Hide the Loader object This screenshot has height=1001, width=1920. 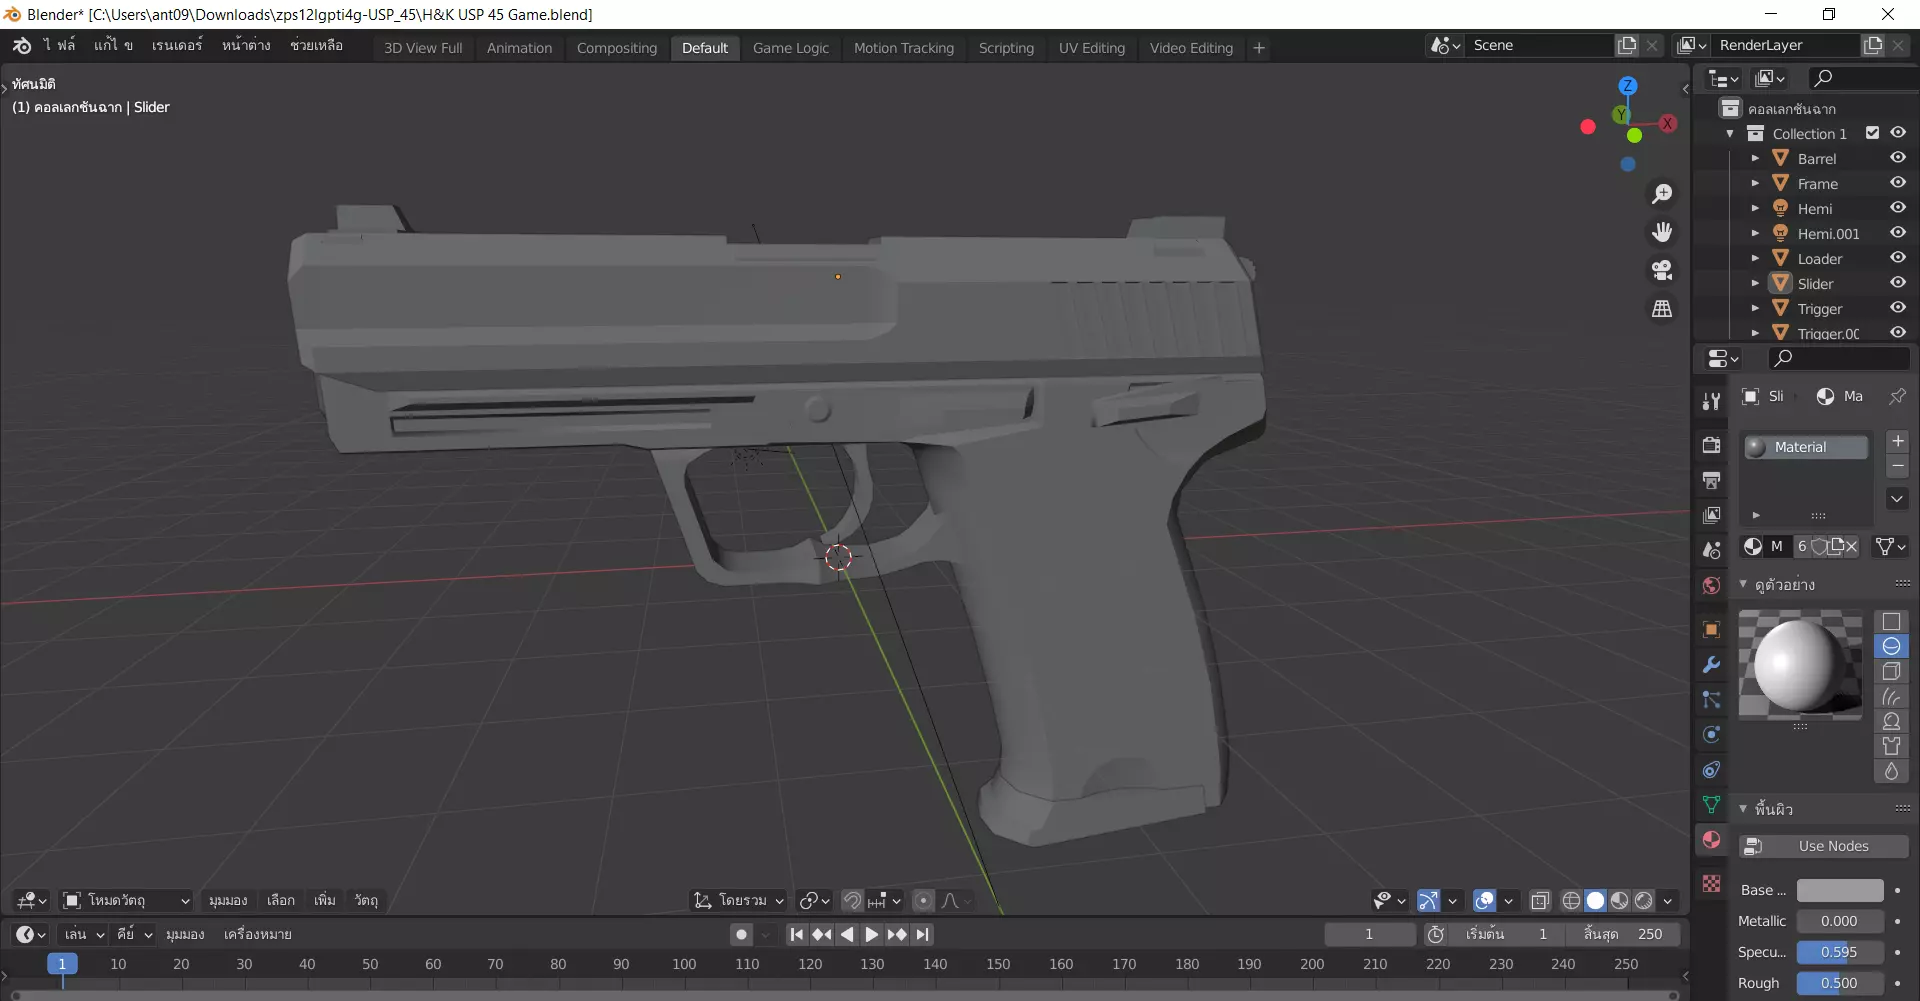(1897, 258)
